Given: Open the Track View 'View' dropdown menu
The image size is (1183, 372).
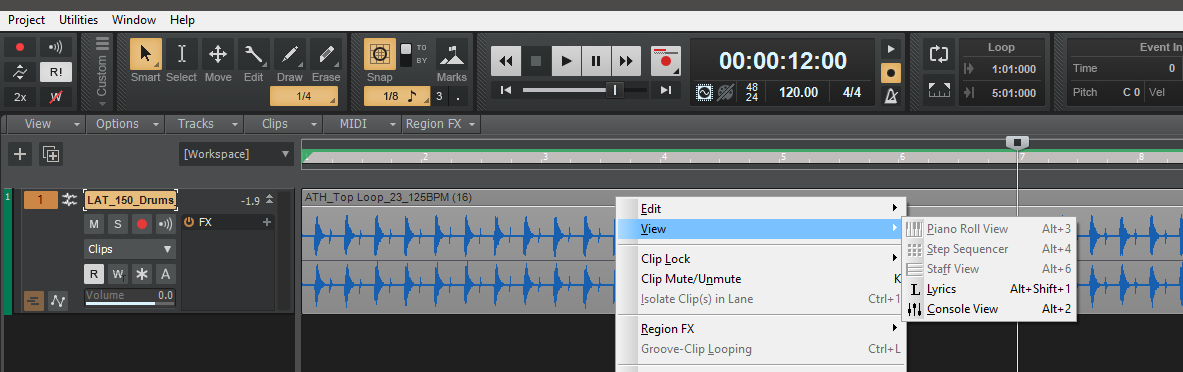Looking at the screenshot, I should click(45, 124).
